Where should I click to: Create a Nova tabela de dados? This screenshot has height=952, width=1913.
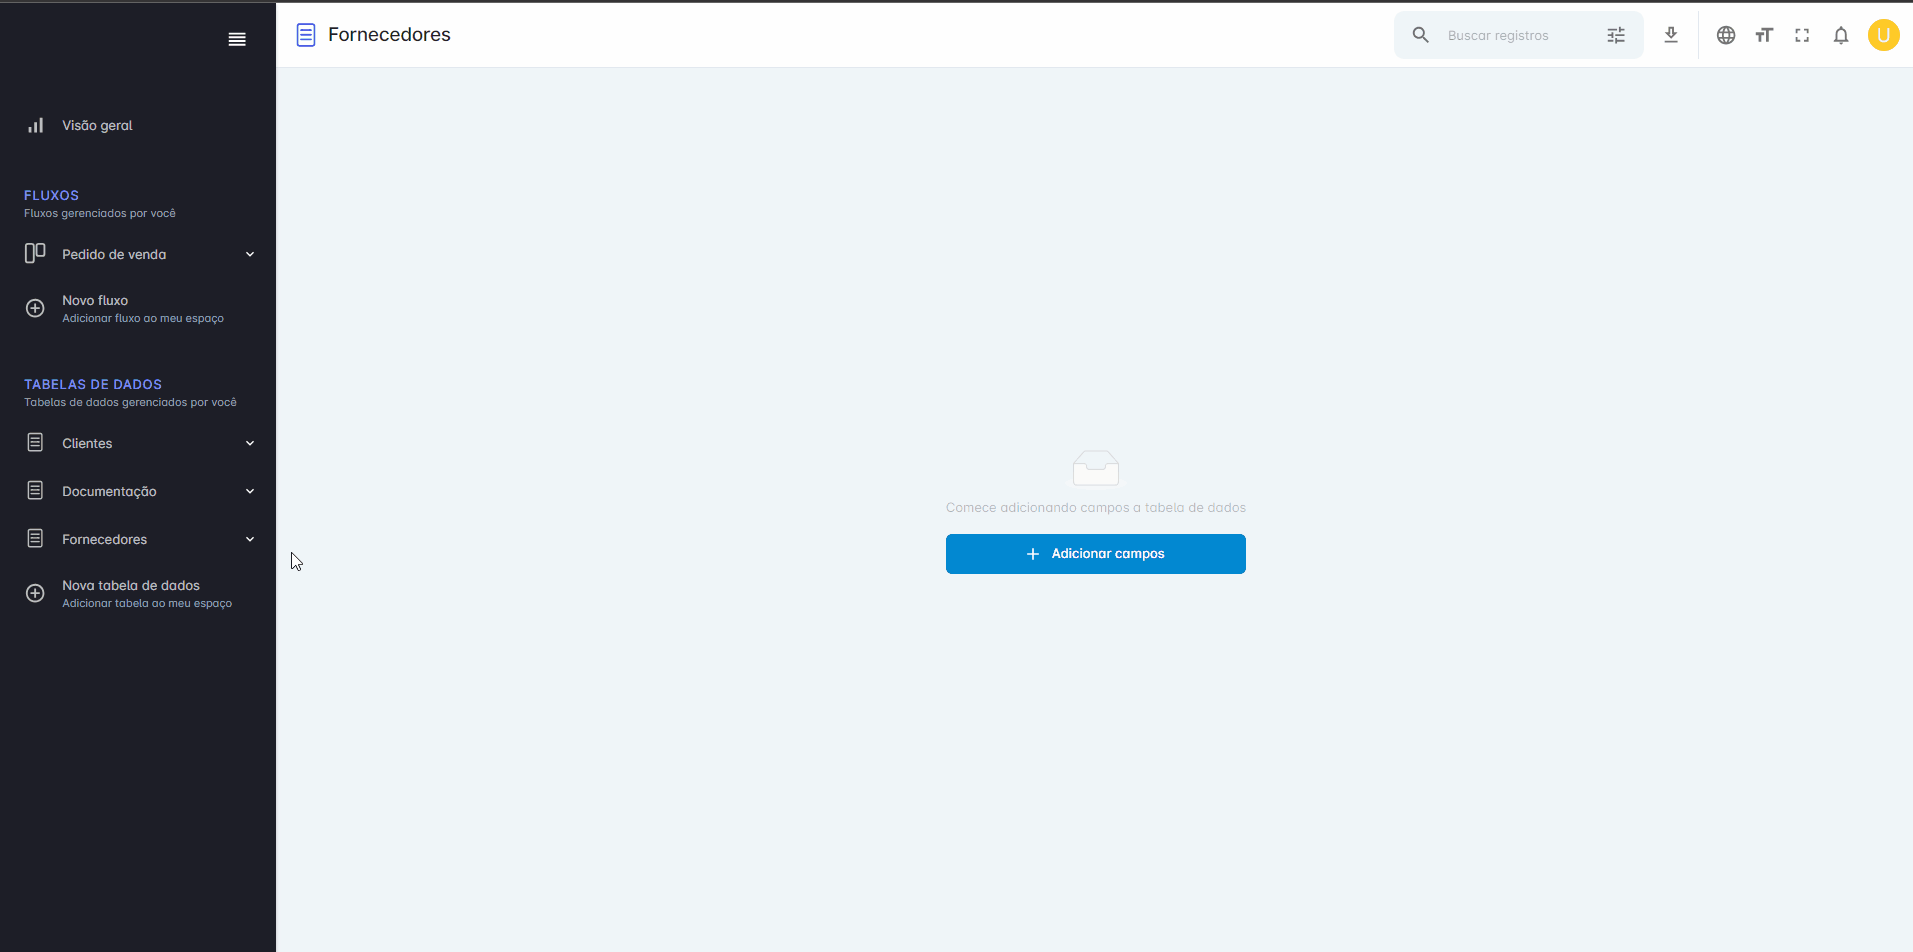coord(131,585)
